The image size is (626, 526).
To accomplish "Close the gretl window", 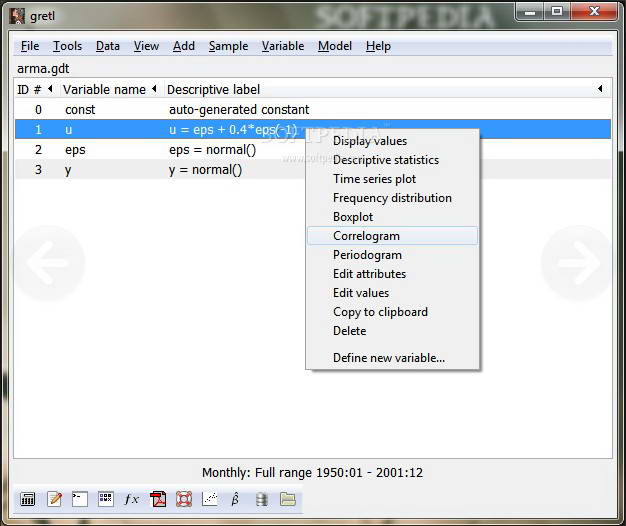I will 594,12.
